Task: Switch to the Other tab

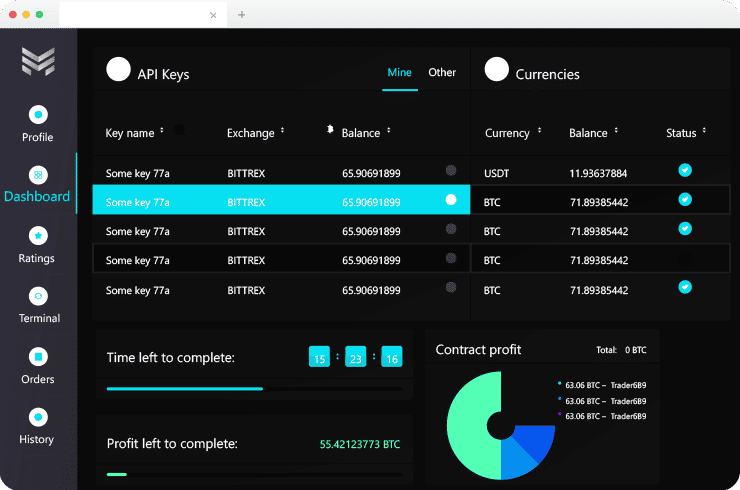Action: click(x=442, y=72)
